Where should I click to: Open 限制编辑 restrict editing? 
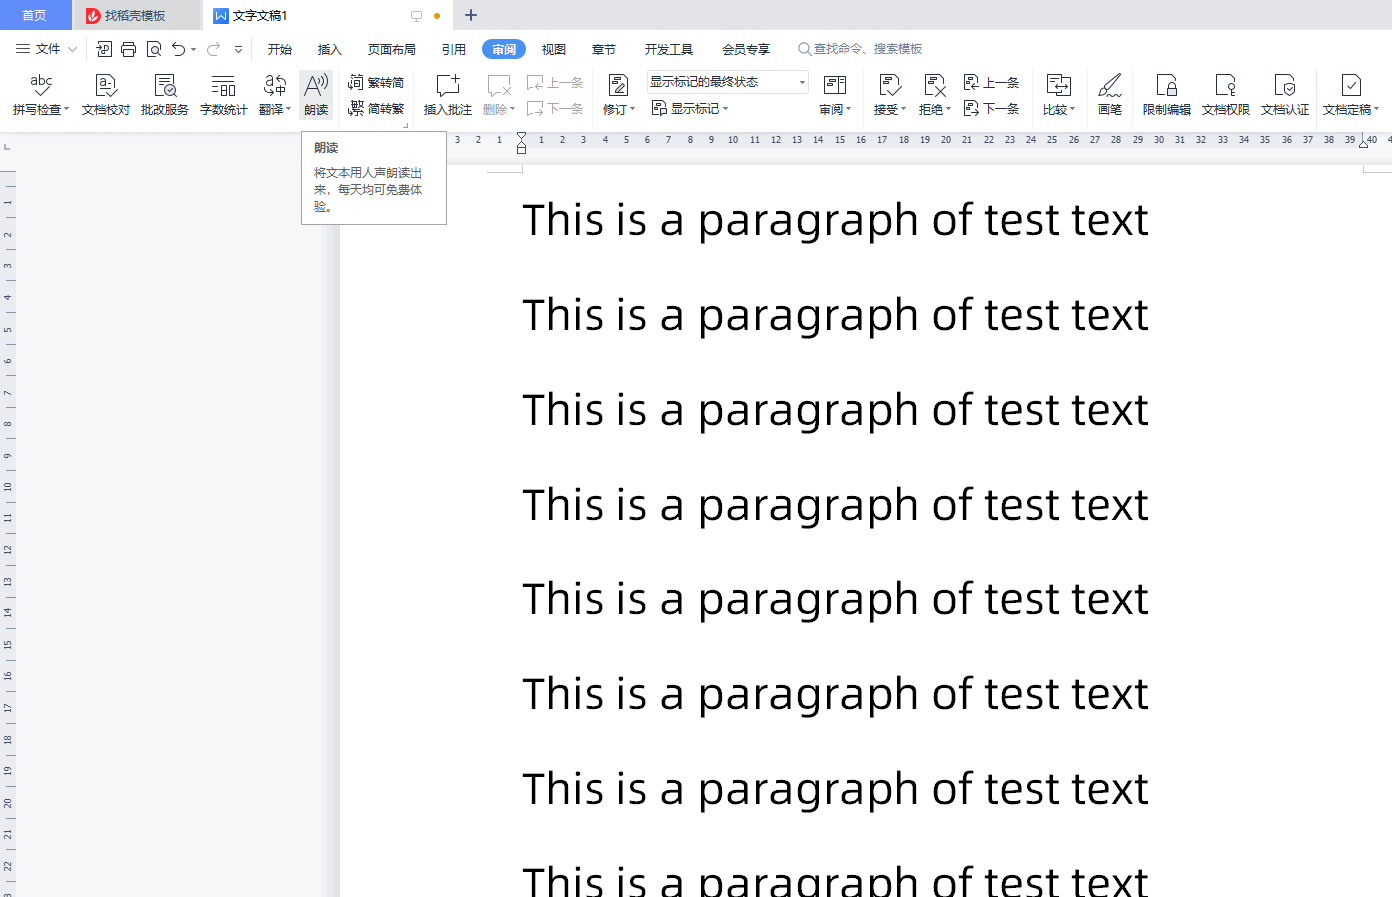pyautogui.click(x=1167, y=94)
